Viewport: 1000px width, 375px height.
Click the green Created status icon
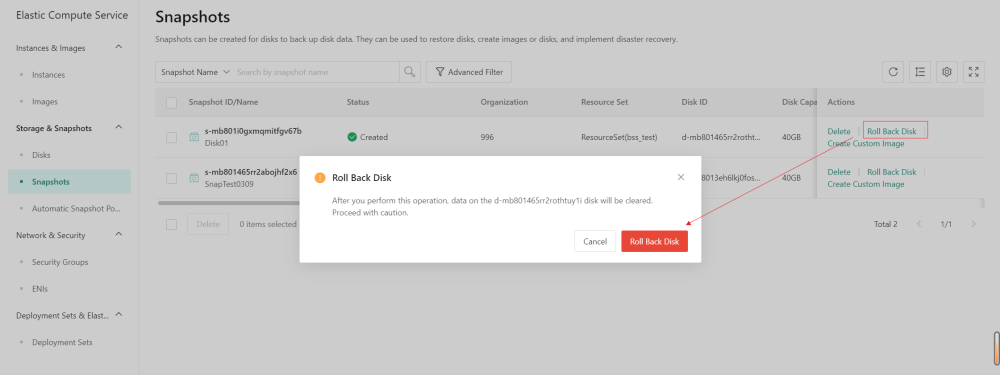click(x=351, y=137)
